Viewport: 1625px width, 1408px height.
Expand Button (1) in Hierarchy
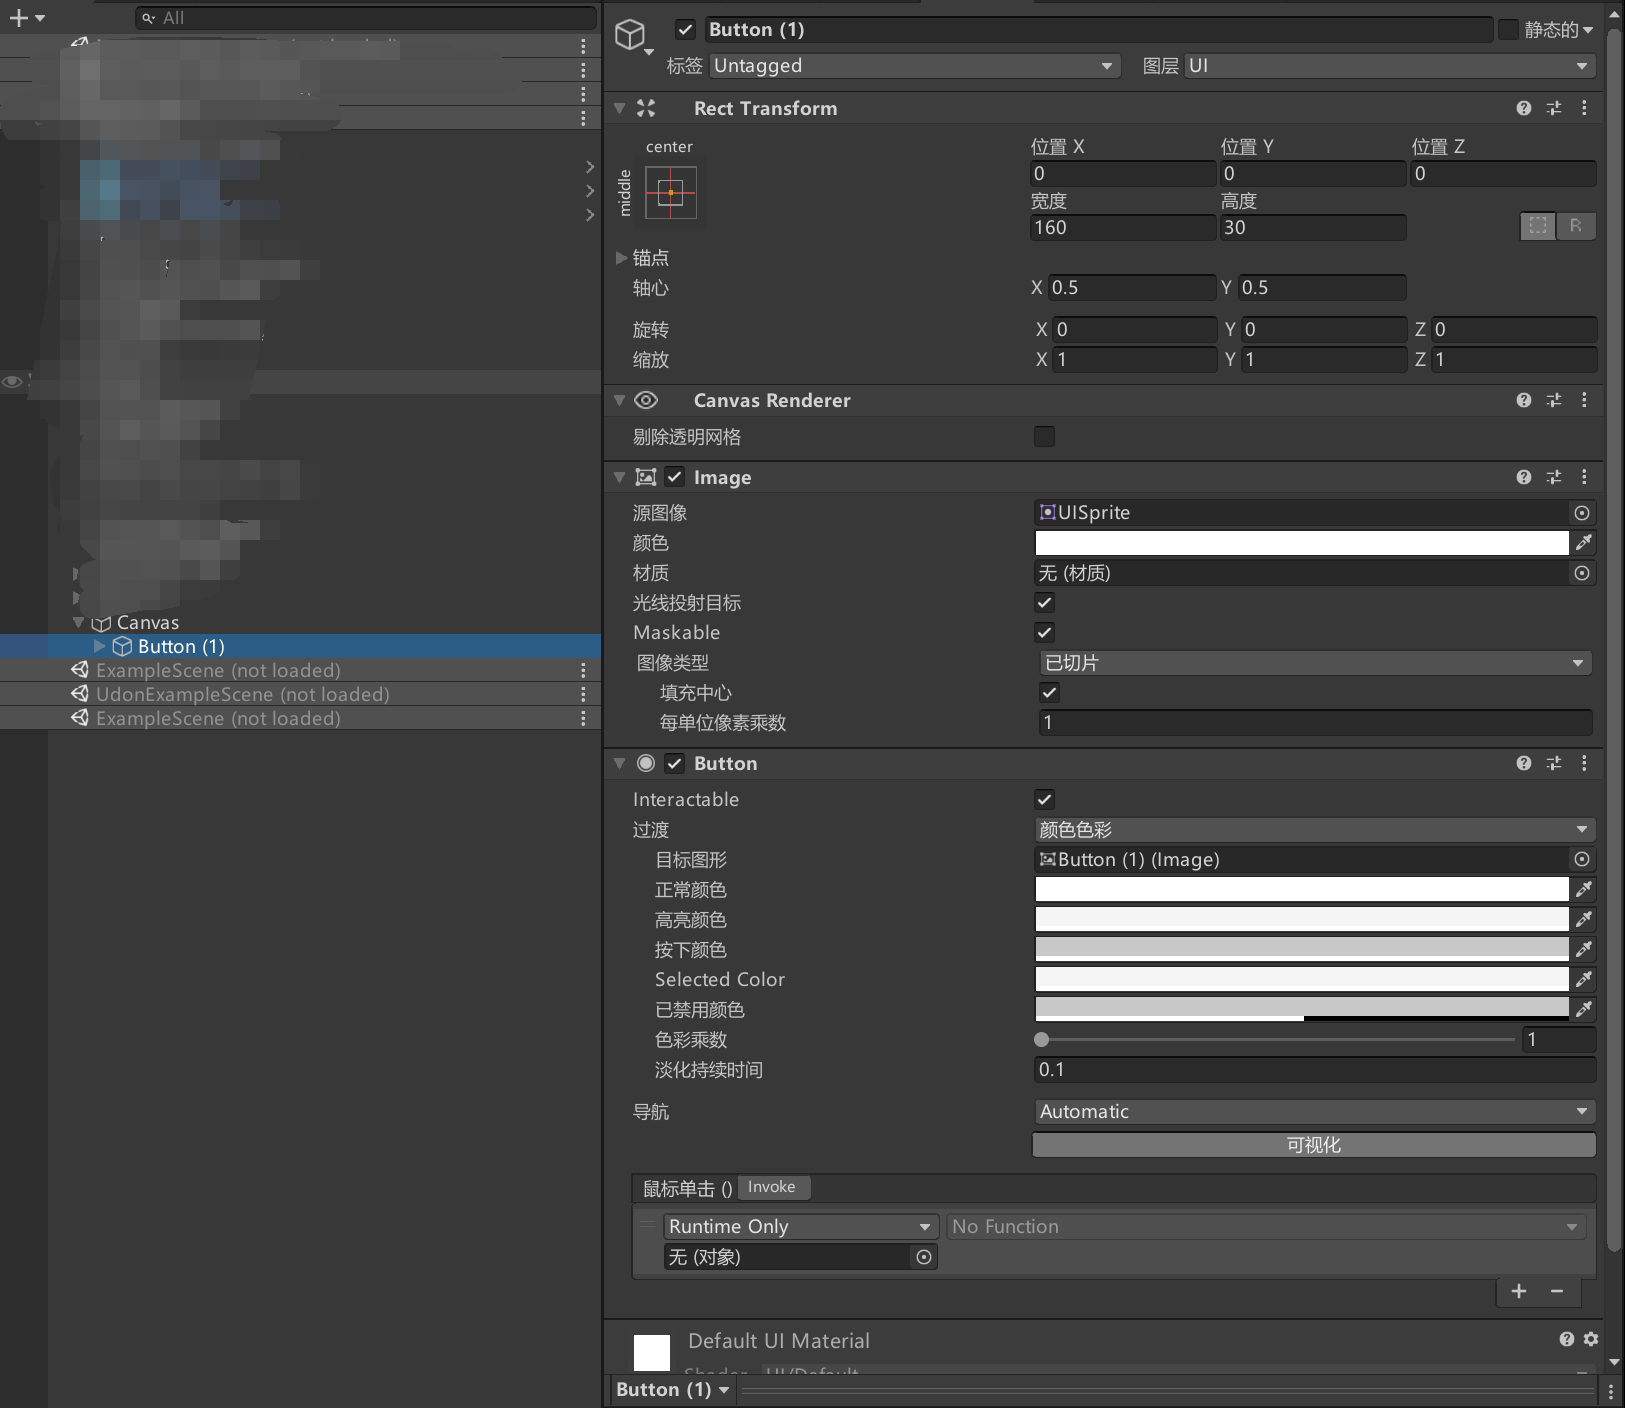tap(99, 646)
